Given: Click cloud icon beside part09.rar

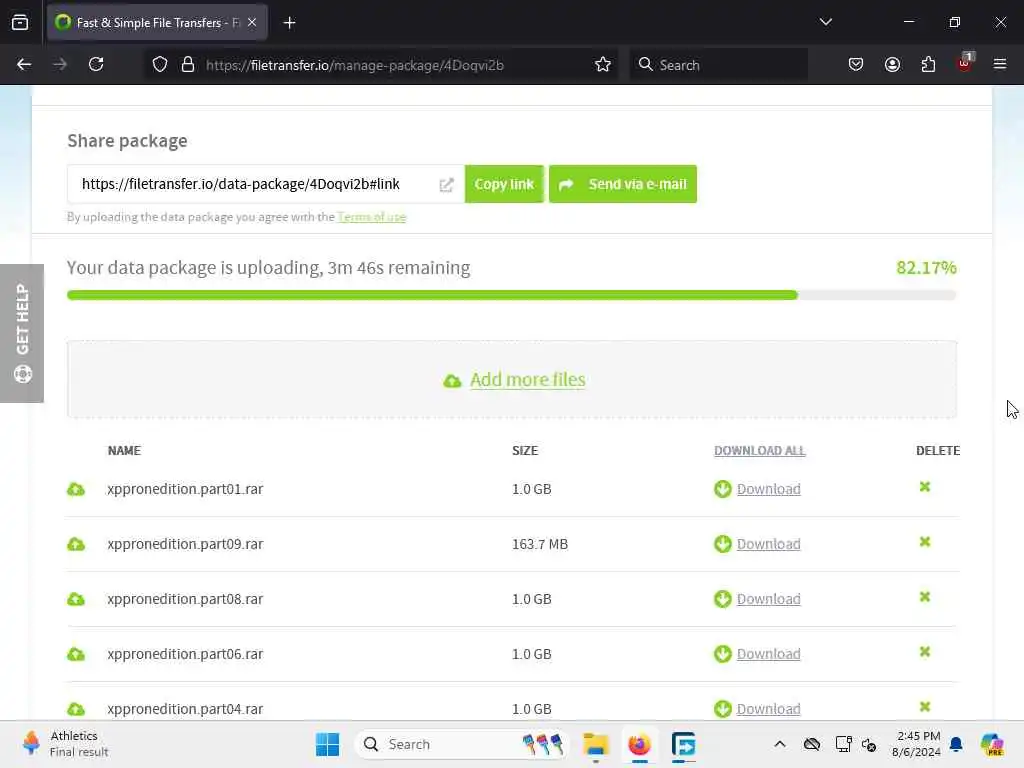Looking at the screenshot, I should [x=76, y=544].
